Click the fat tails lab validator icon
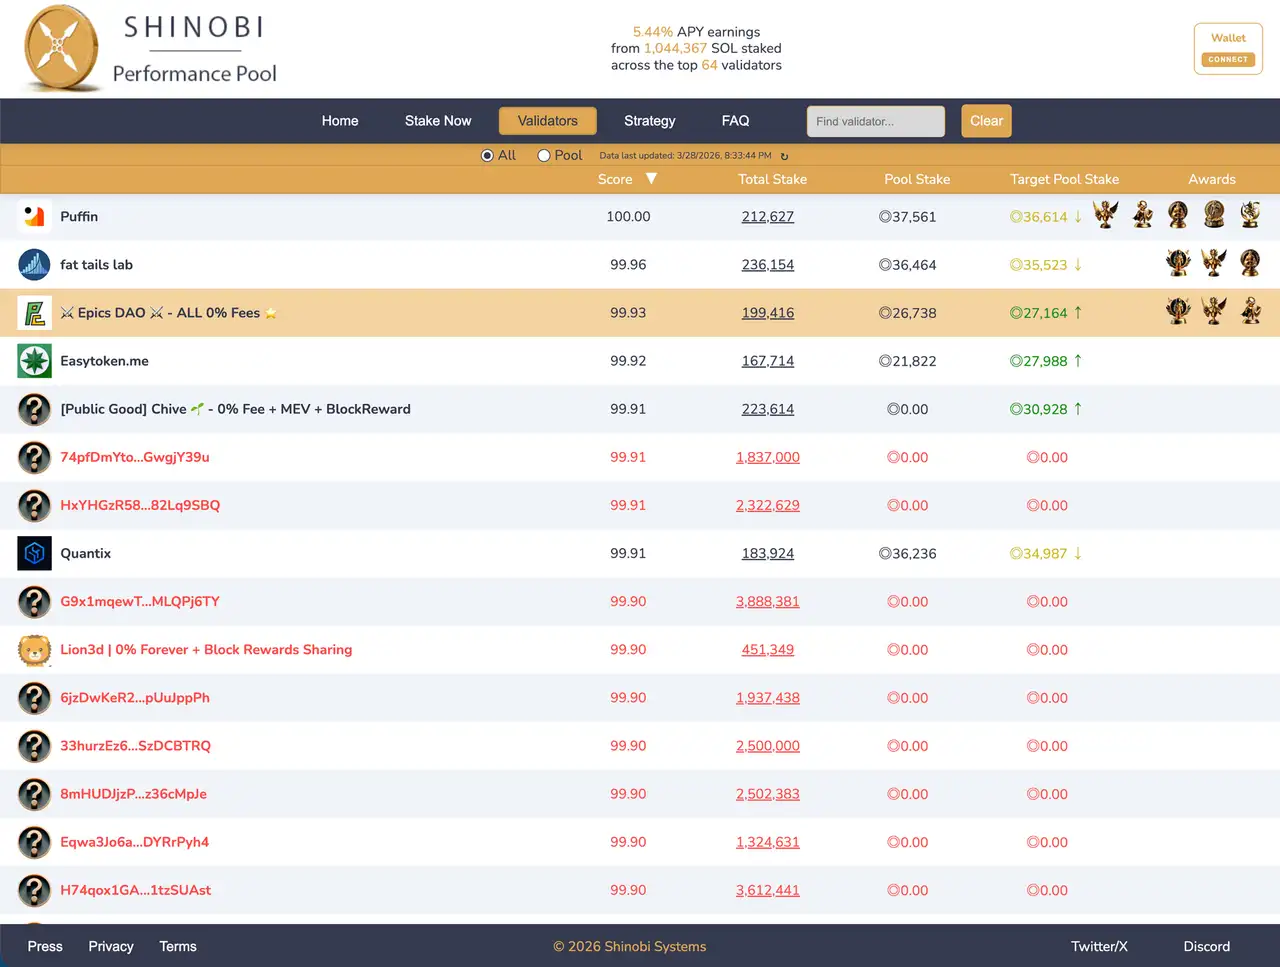Image resolution: width=1280 pixels, height=967 pixels. [34, 264]
